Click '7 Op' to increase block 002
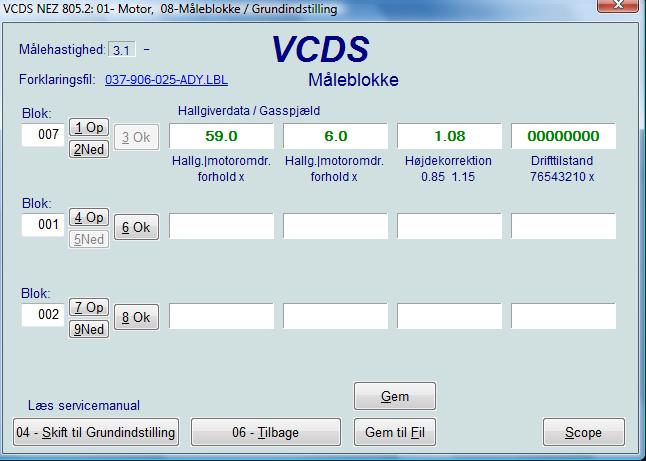646x461 pixels. [88, 307]
